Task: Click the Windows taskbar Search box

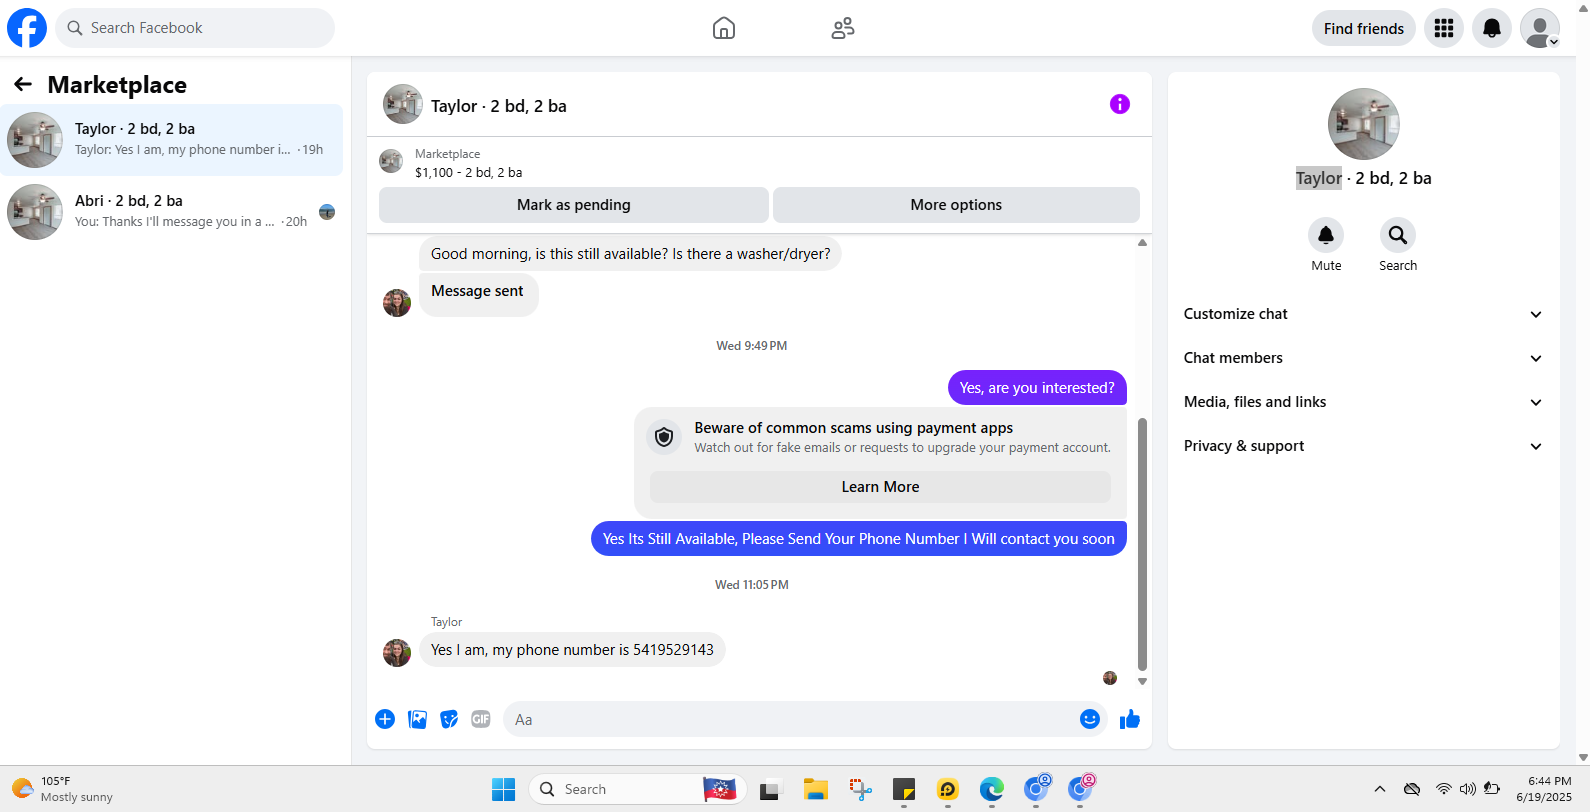Action: (637, 789)
